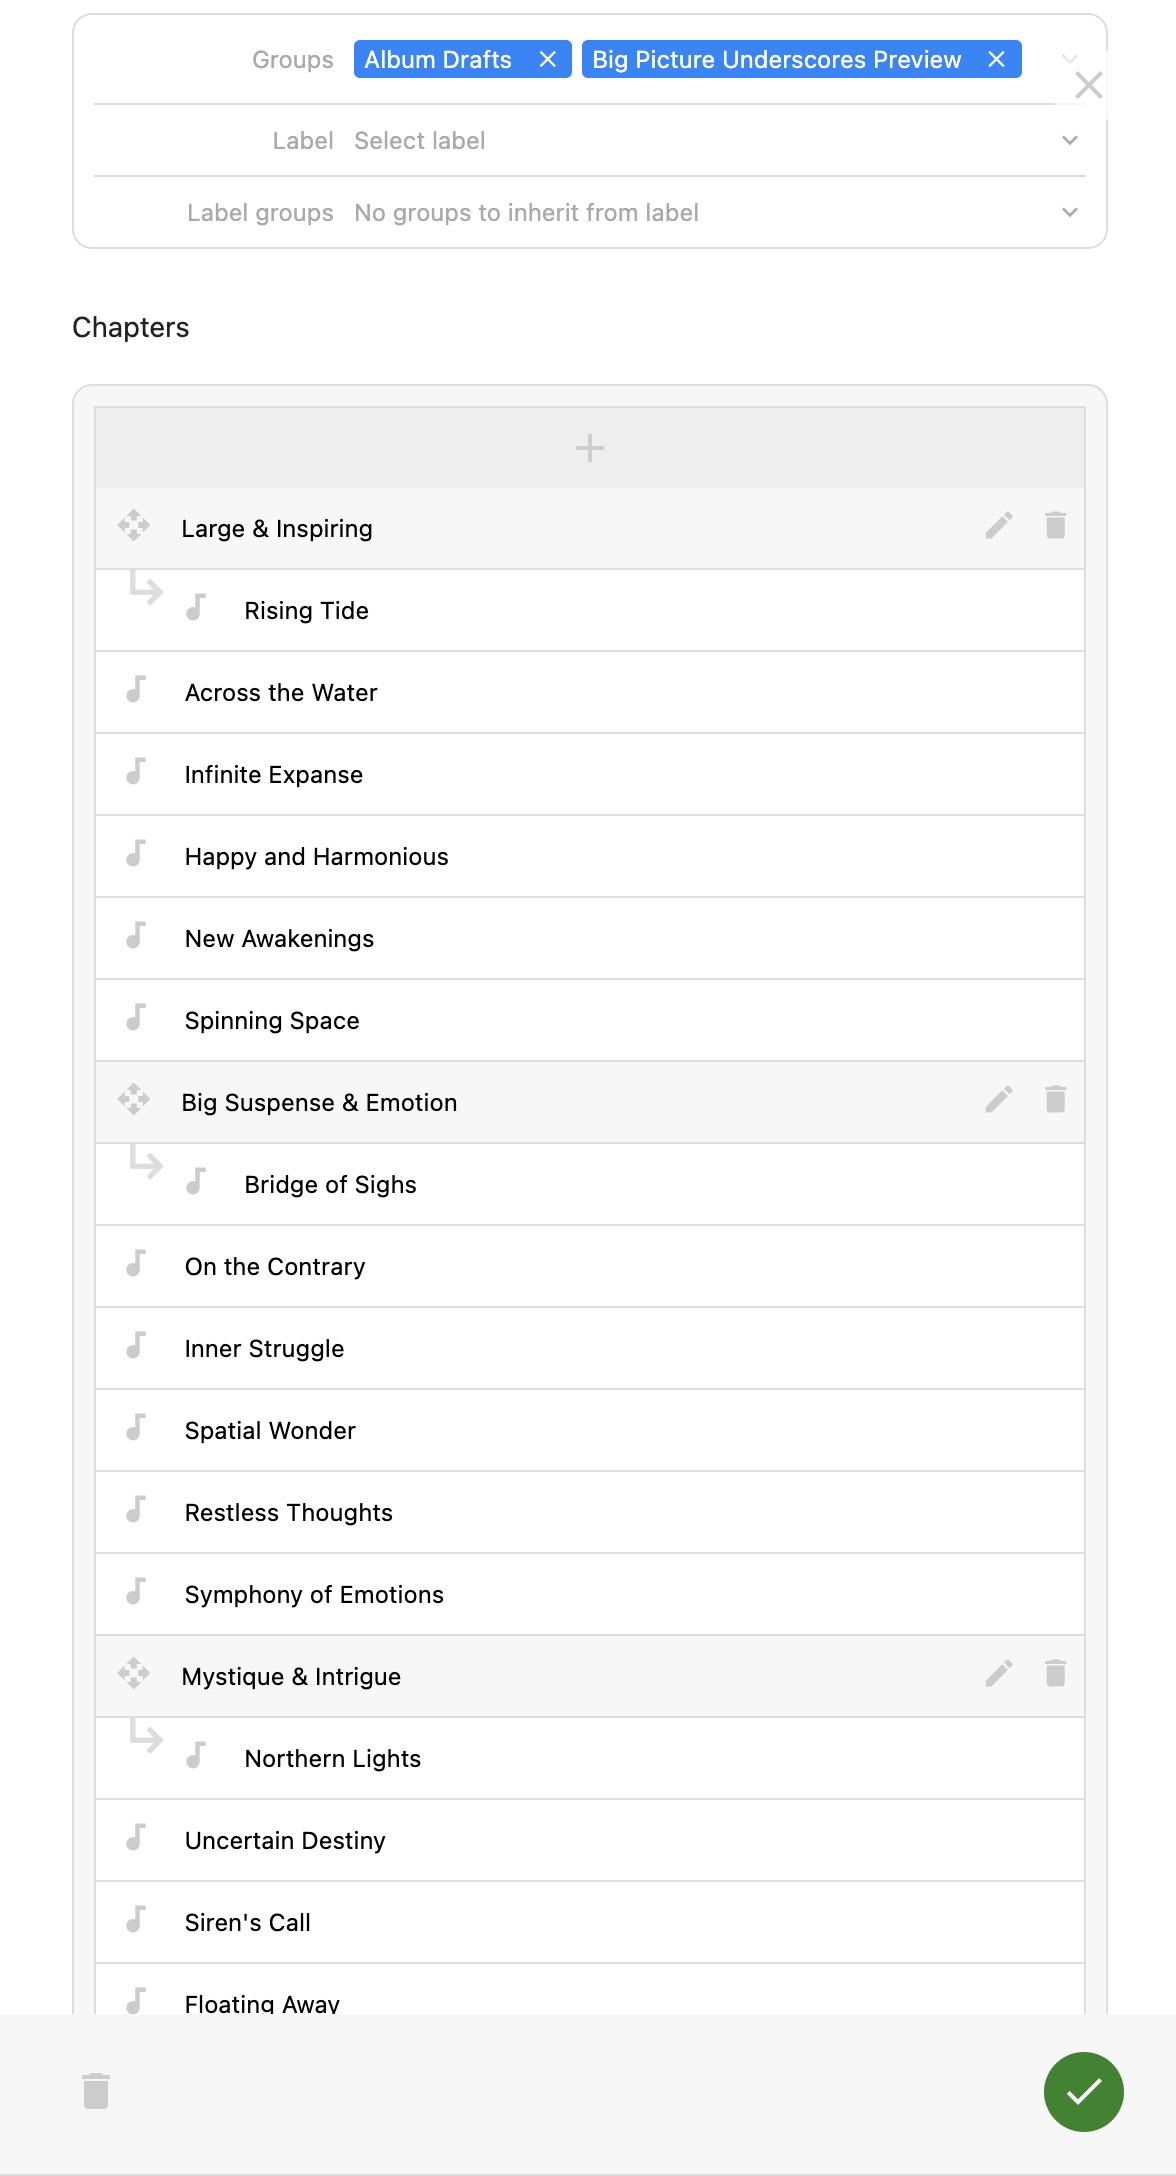Remove the Big Picture Underscores Preview tag
Screen dimensions: 1176x2176
[996, 60]
